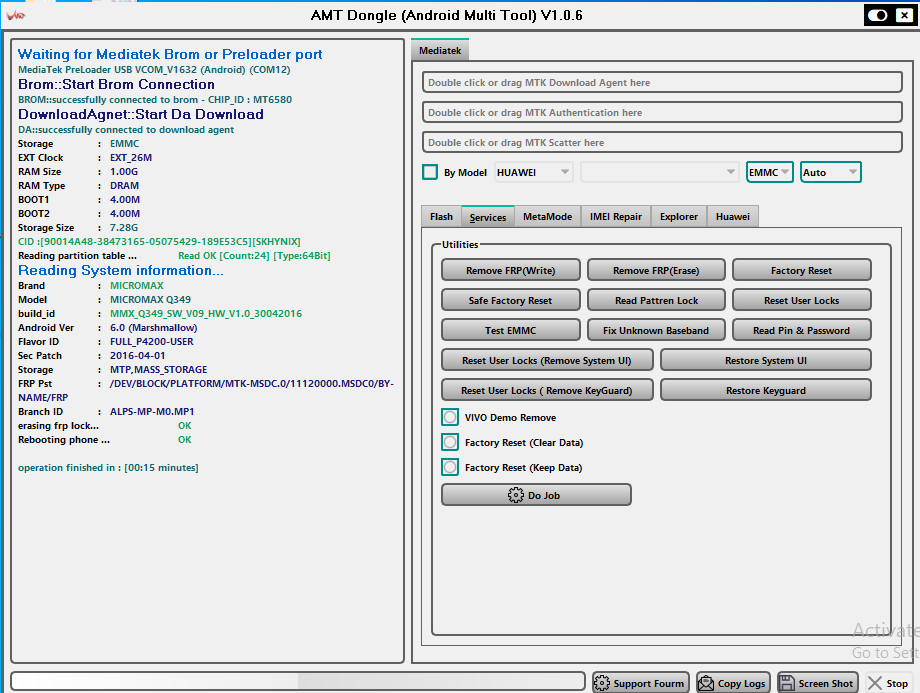Click the operation finished time line

tap(108, 468)
